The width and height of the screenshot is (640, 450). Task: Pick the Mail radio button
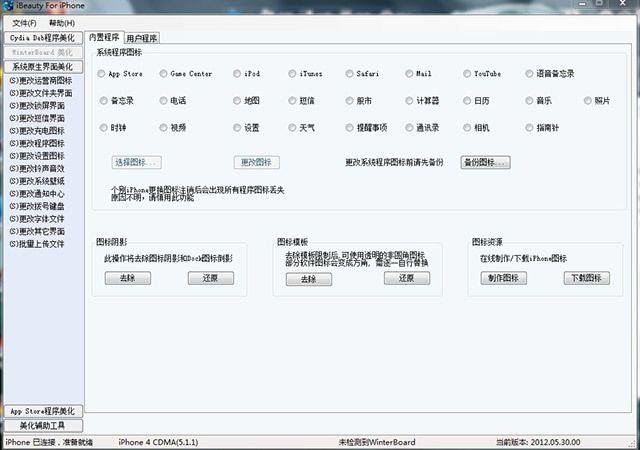coord(409,74)
